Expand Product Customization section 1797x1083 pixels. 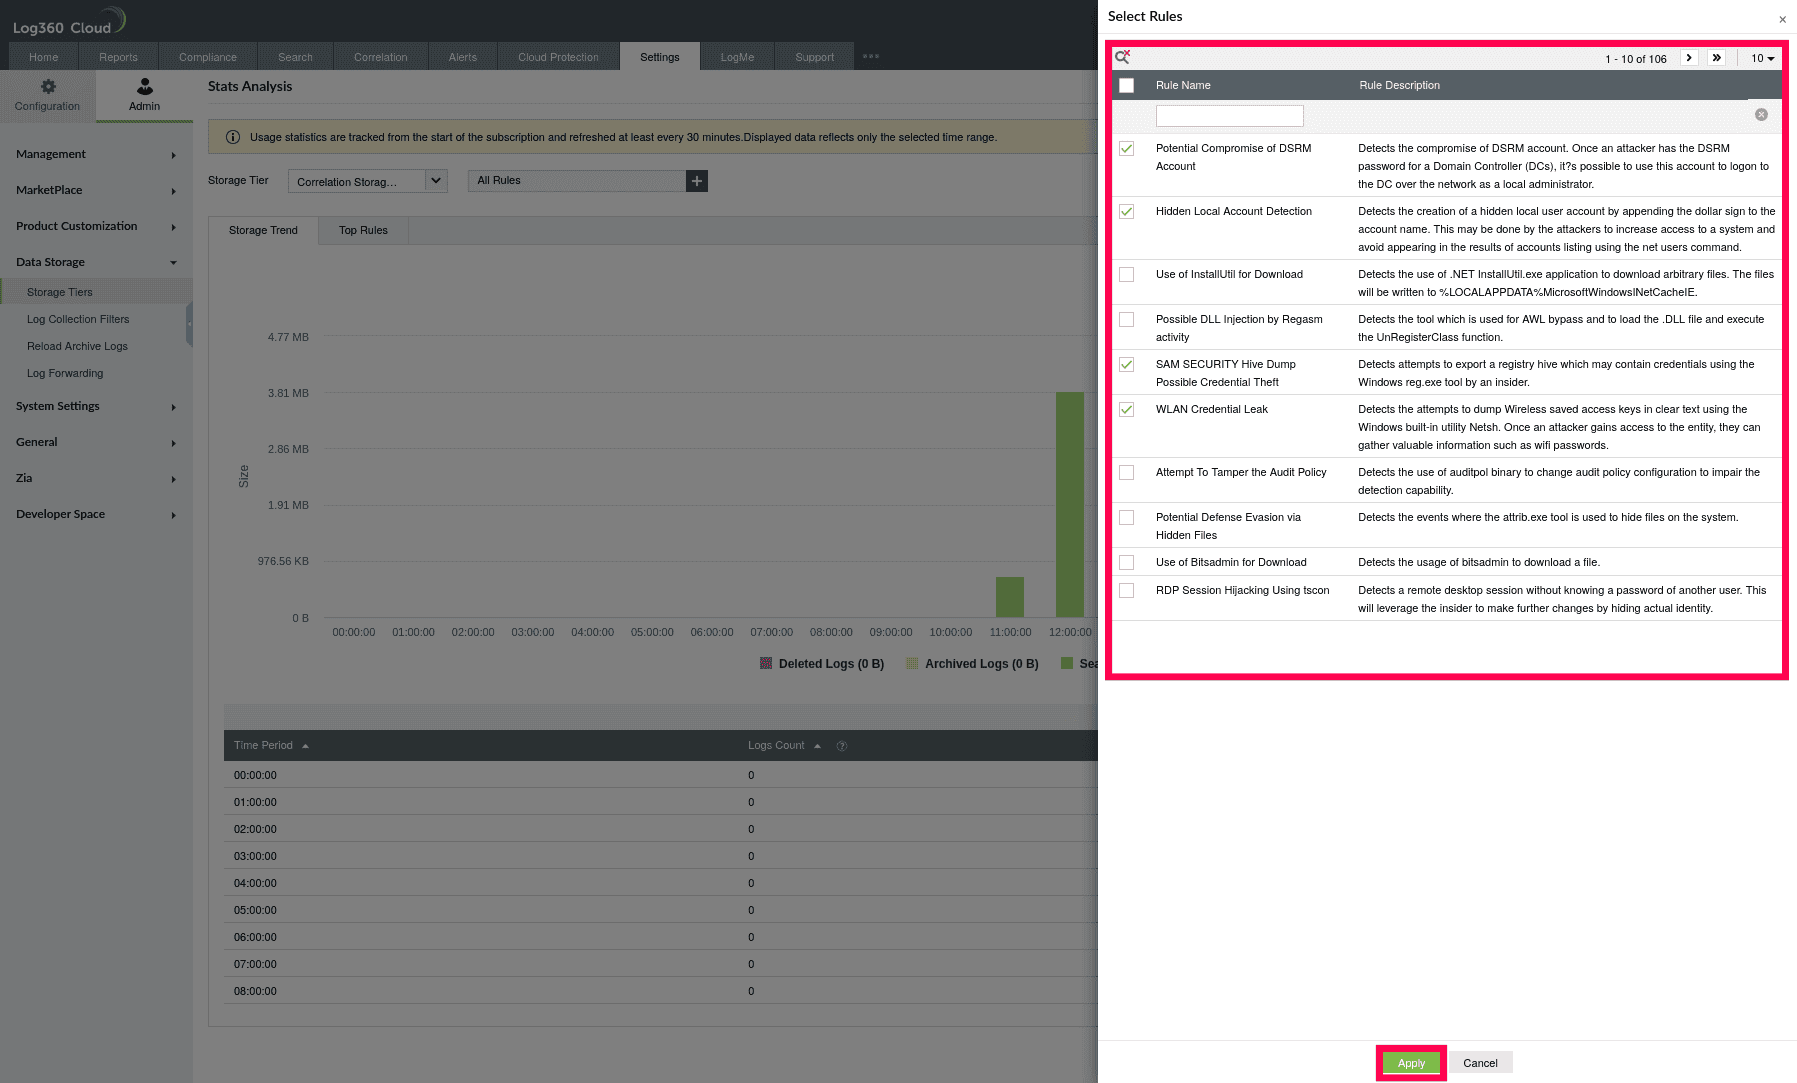pyautogui.click(x=96, y=227)
